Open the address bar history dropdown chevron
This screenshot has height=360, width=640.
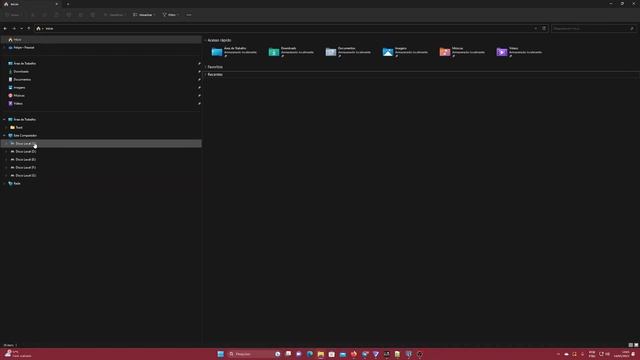tap(536, 29)
